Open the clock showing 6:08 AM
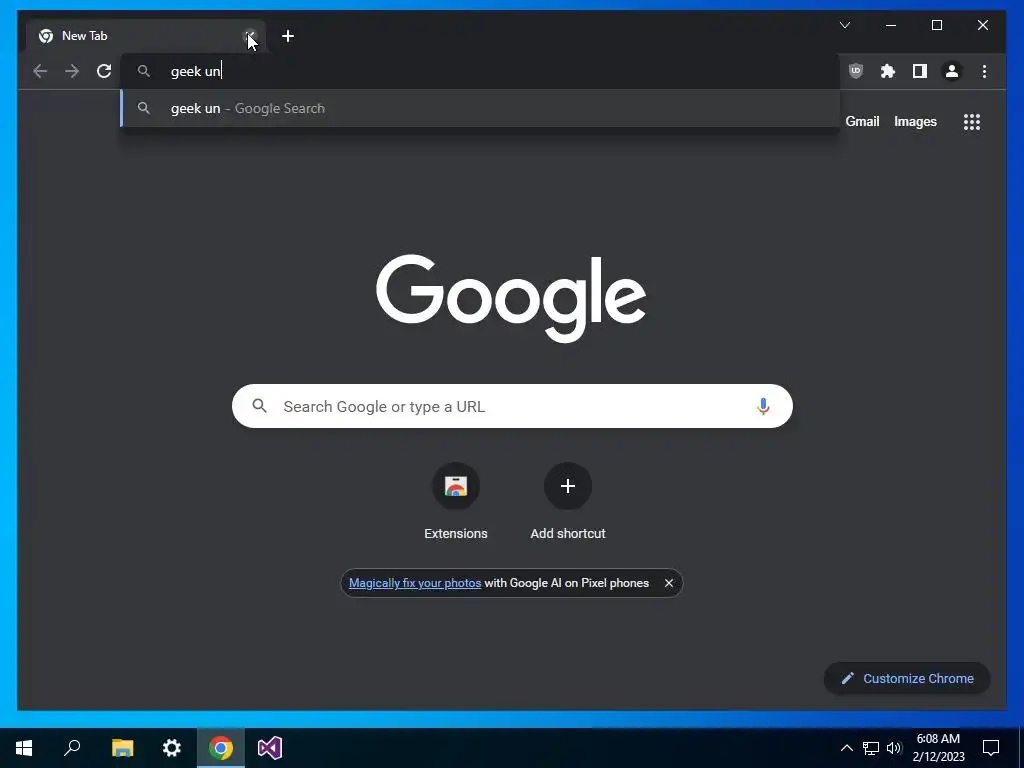Image resolution: width=1024 pixels, height=768 pixels. point(938,748)
